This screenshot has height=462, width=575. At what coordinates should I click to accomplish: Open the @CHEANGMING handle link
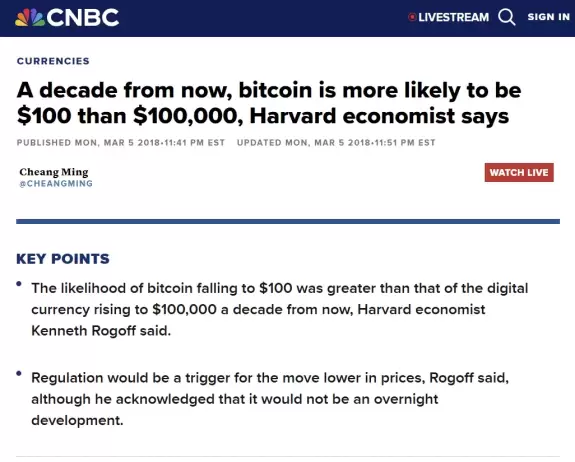click(56, 183)
